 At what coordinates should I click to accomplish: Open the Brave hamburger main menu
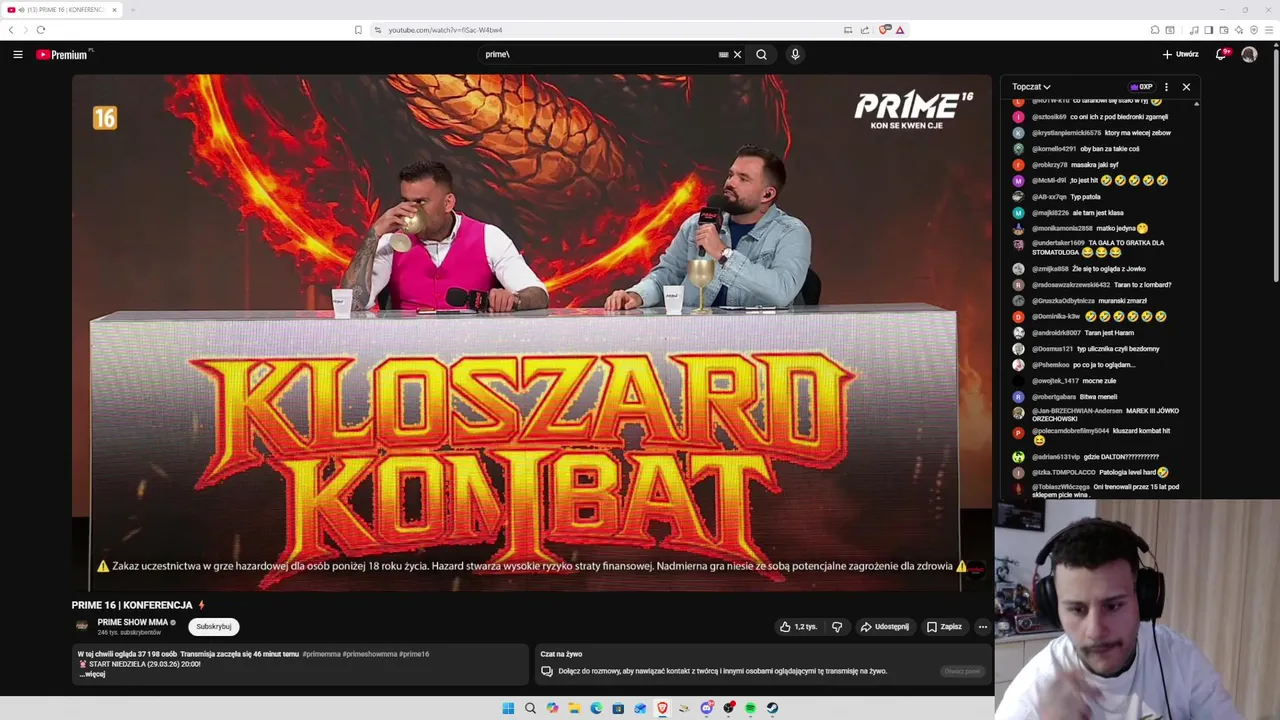pos(1270,30)
